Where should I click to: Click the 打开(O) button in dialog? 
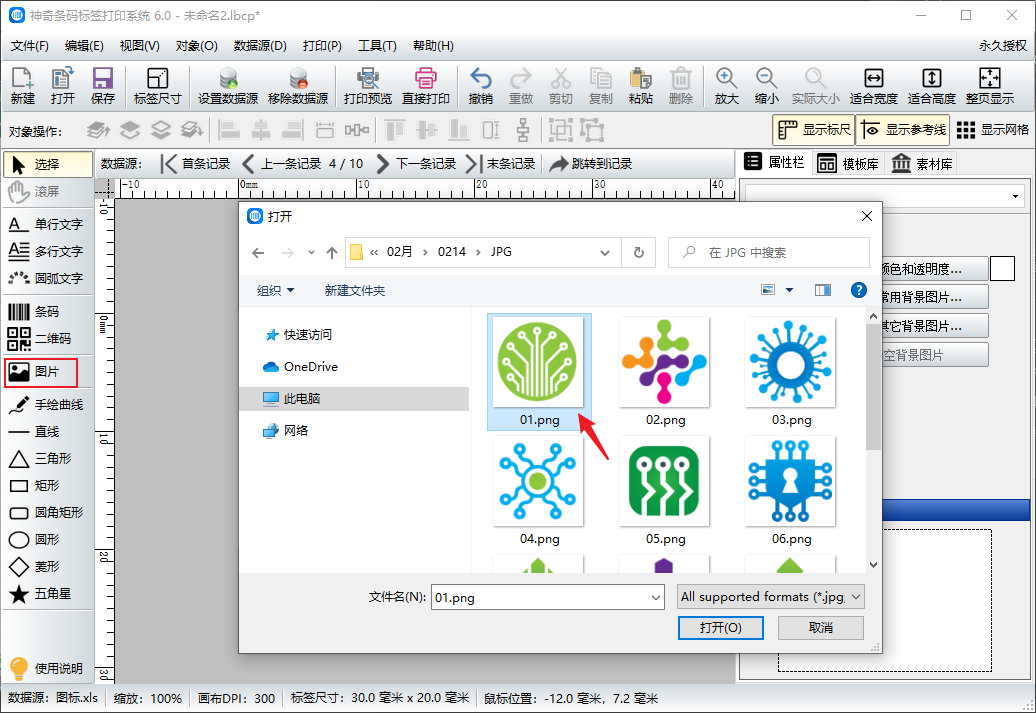(x=720, y=627)
